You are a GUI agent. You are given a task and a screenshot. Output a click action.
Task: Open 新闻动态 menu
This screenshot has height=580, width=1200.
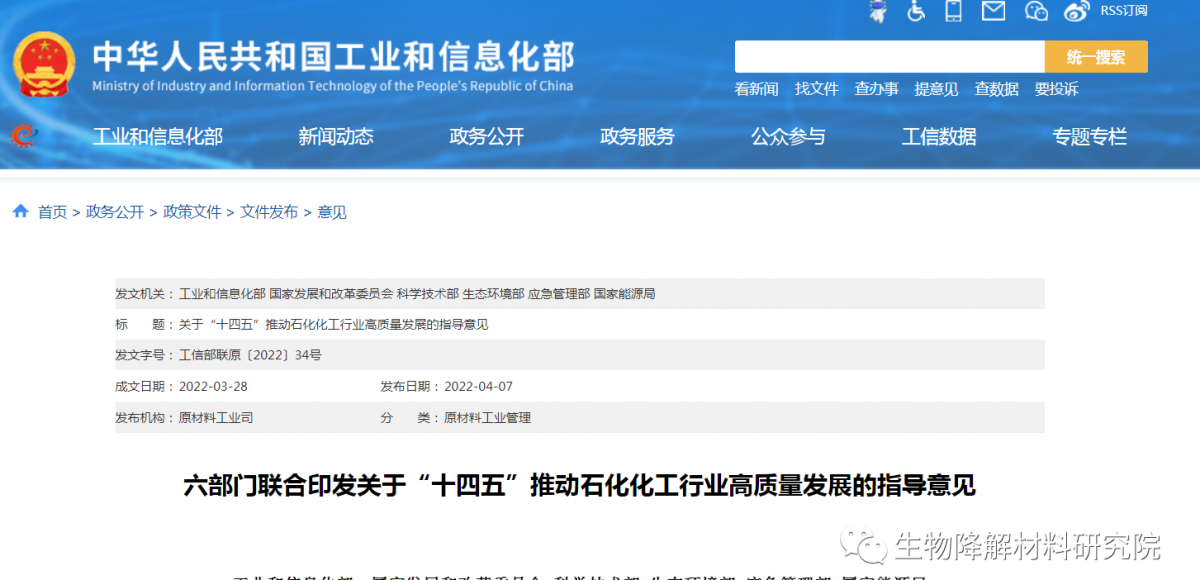pos(336,137)
